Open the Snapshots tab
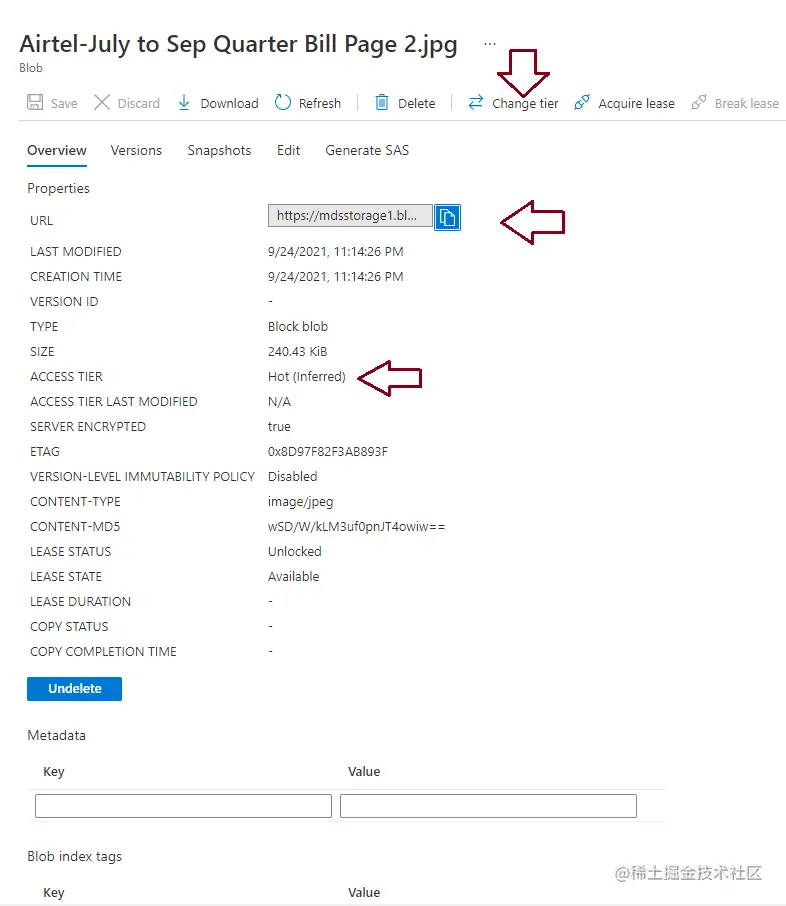 (x=219, y=150)
